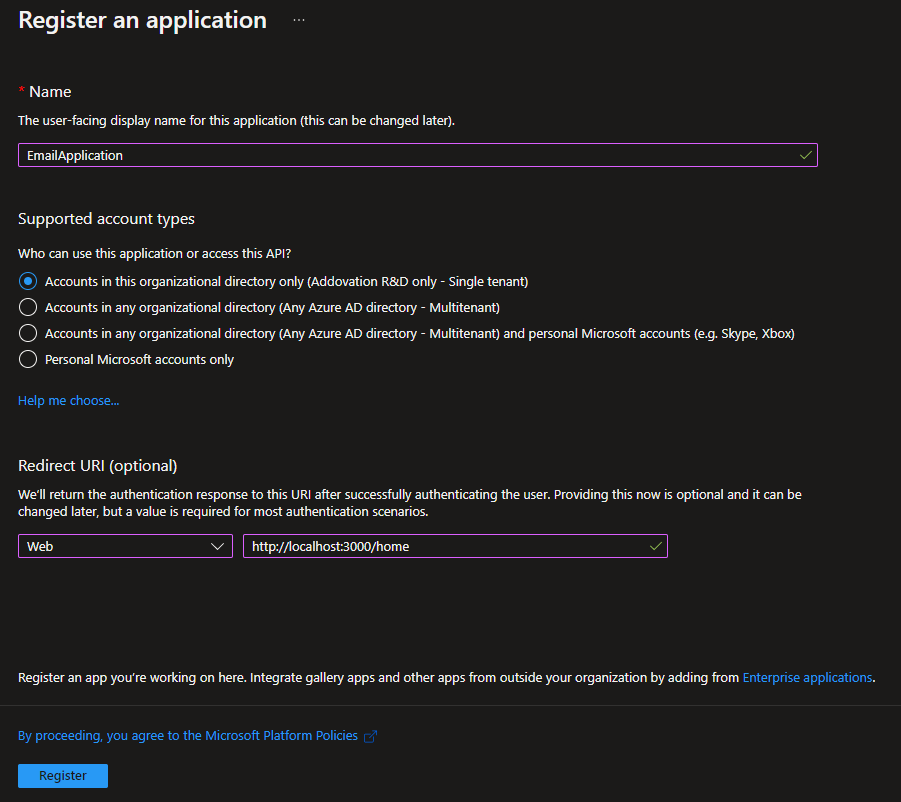The image size is (901, 802).
Task: Click the external link icon after Platform Policies
Action: [x=371, y=736]
